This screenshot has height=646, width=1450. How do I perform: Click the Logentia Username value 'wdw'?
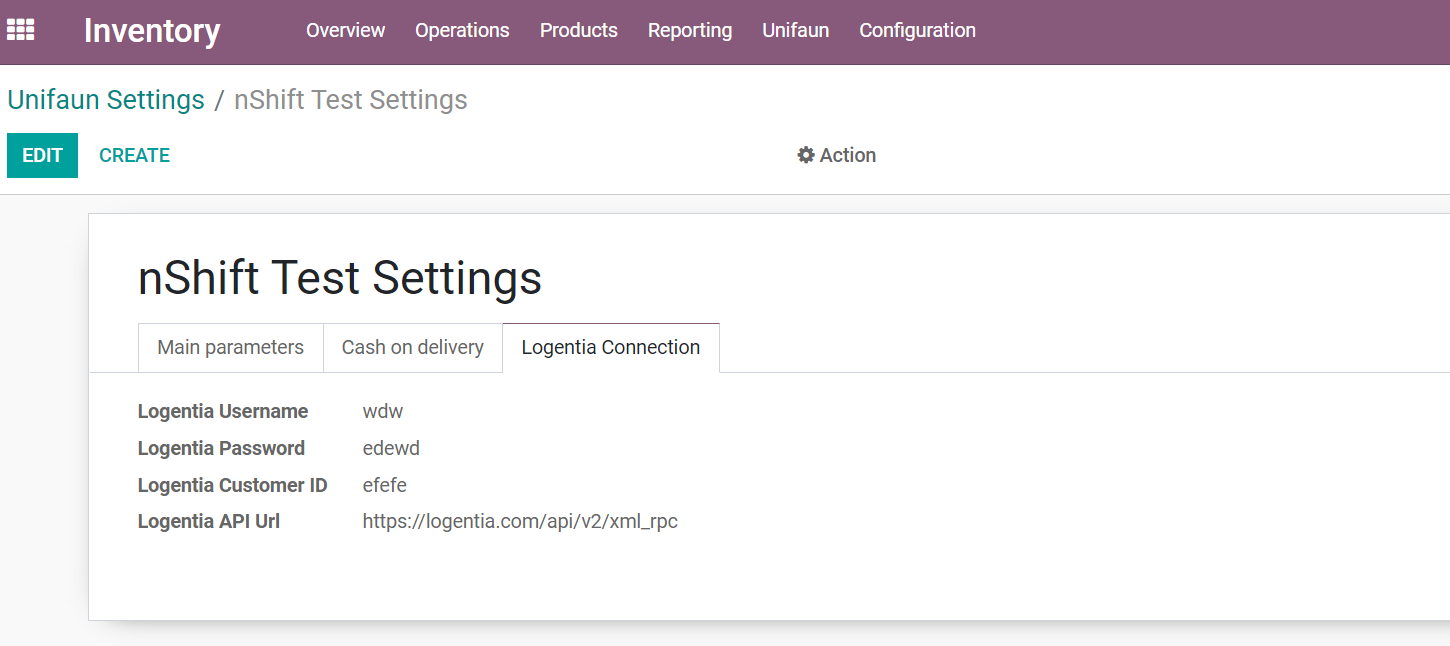pos(383,411)
